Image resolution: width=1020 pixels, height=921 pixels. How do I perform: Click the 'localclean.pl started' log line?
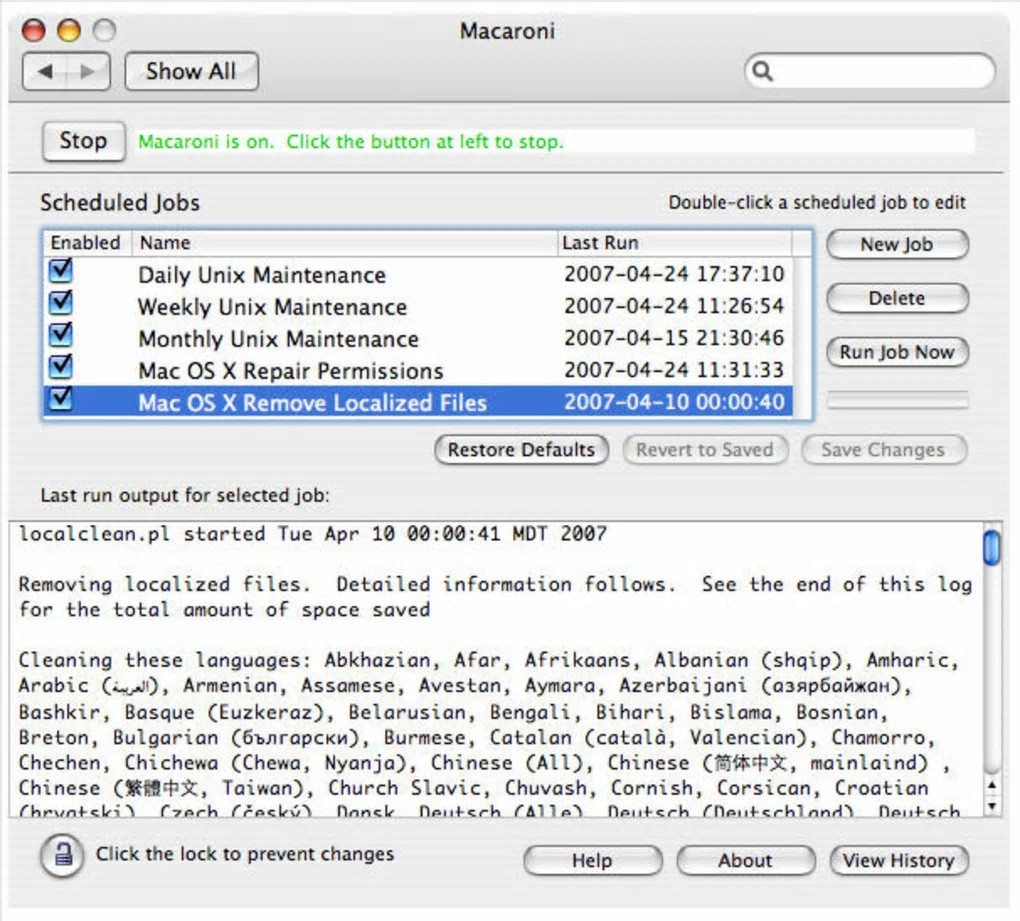312,534
